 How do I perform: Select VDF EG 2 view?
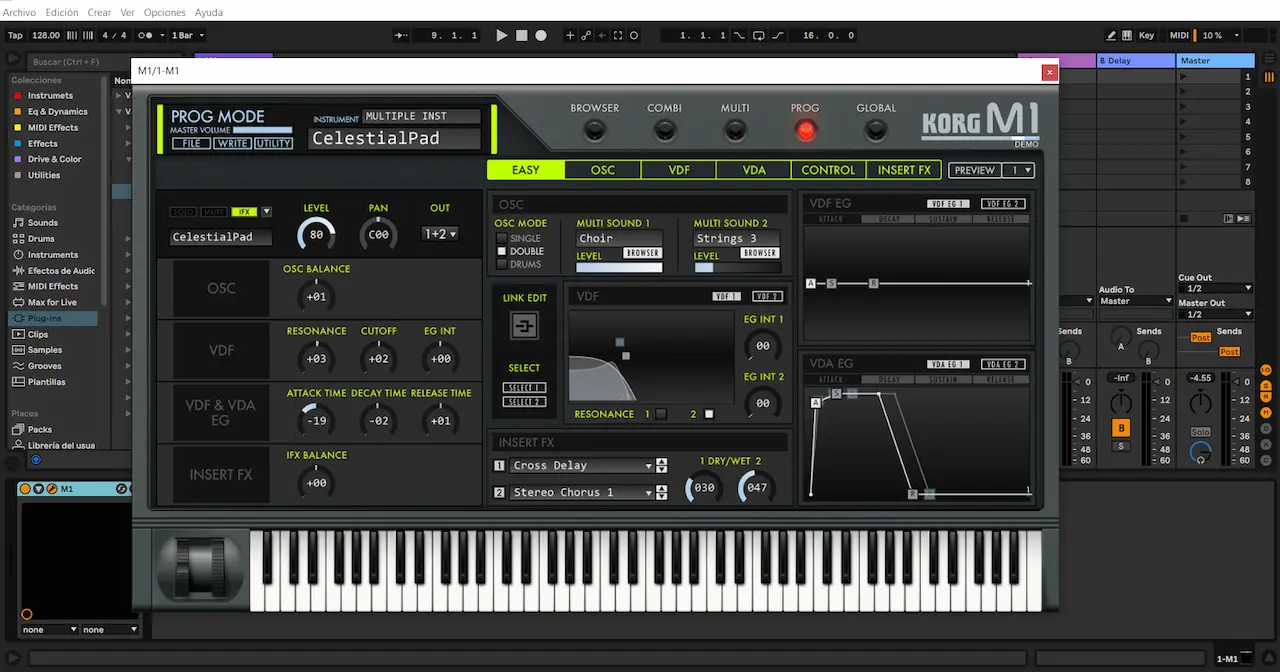point(1003,203)
